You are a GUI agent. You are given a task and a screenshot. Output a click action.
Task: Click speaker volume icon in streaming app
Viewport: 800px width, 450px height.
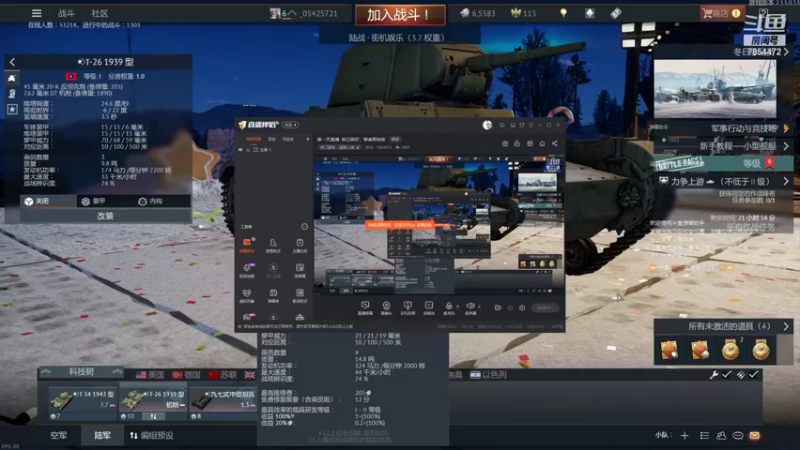coord(470,307)
